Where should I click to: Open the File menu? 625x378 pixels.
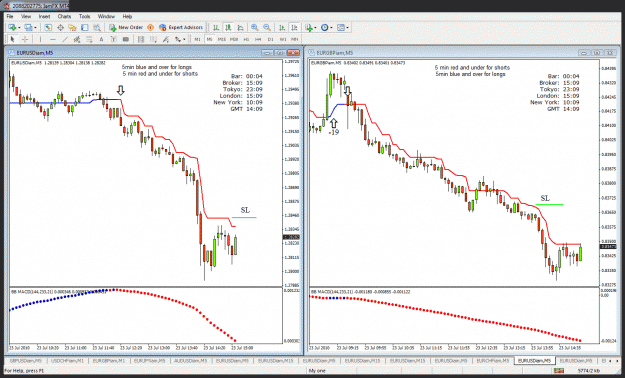10,16
